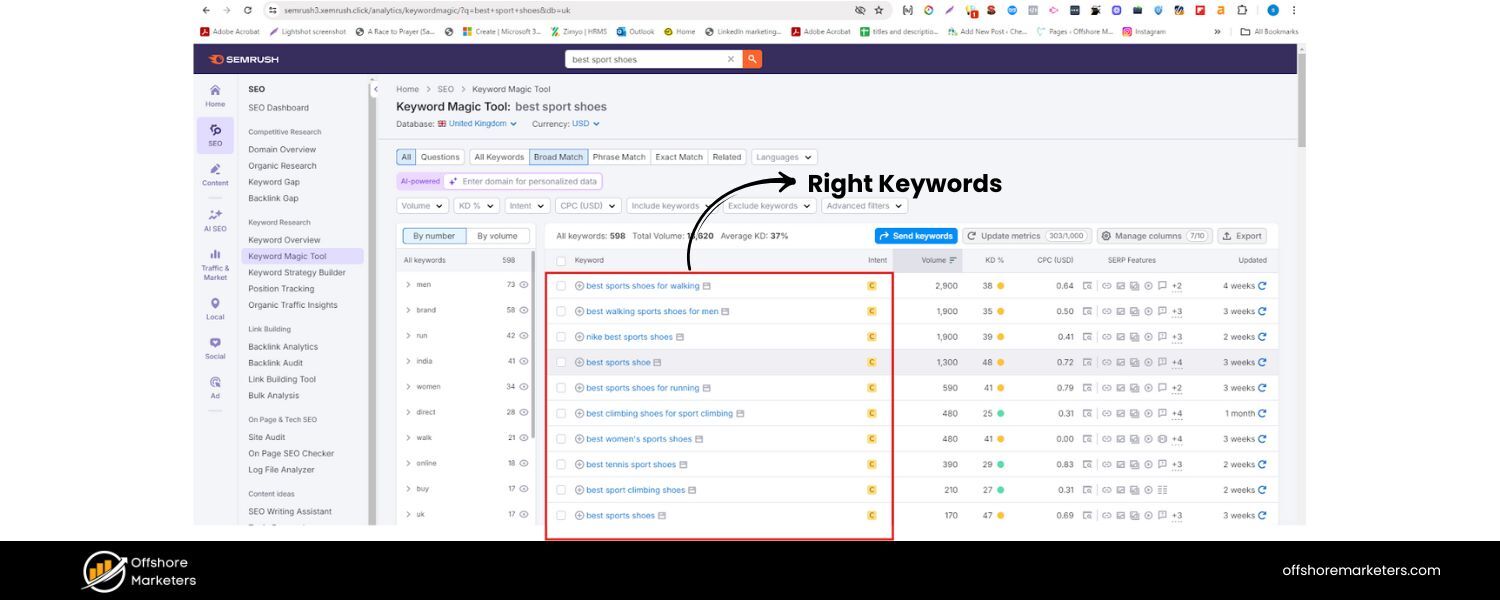Check the box beside best sports shoes for walking
Image resolution: width=1500 pixels, height=600 pixels.
(x=561, y=285)
